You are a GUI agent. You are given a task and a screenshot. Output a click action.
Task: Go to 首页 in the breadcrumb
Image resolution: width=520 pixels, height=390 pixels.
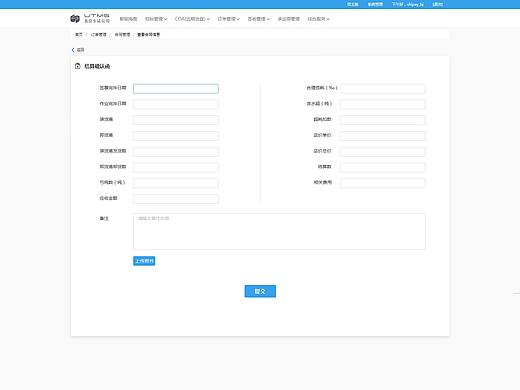(x=79, y=34)
